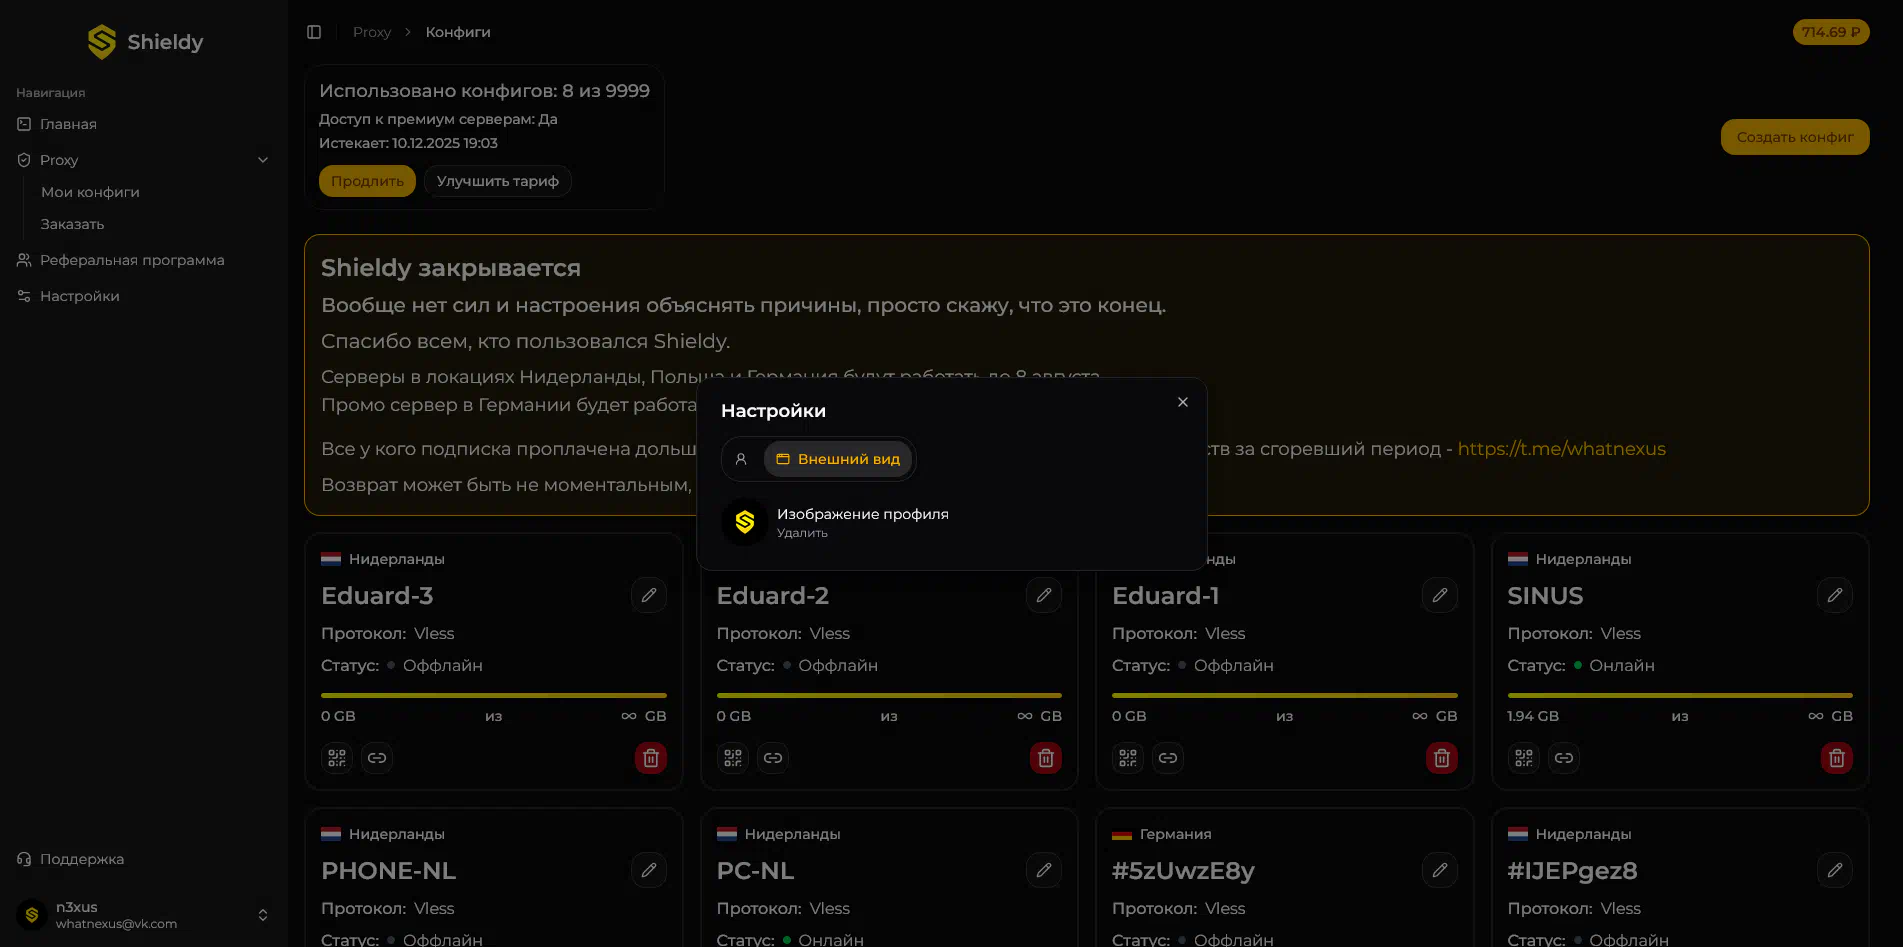The height and width of the screenshot is (947, 1903).
Task: Click the Истекает: 10.12.2025 19:03 text
Action: point(408,143)
